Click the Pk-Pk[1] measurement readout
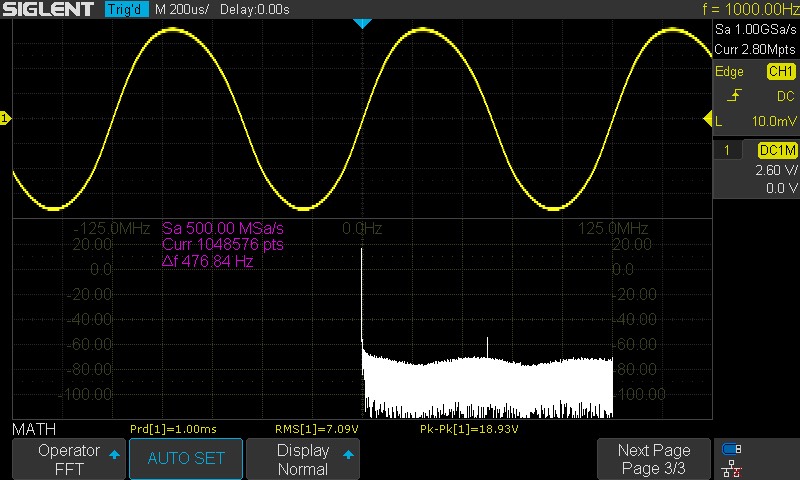 469,429
